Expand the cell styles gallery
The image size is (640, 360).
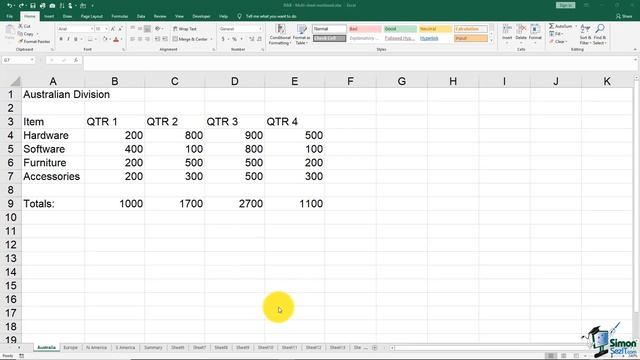pos(491,41)
